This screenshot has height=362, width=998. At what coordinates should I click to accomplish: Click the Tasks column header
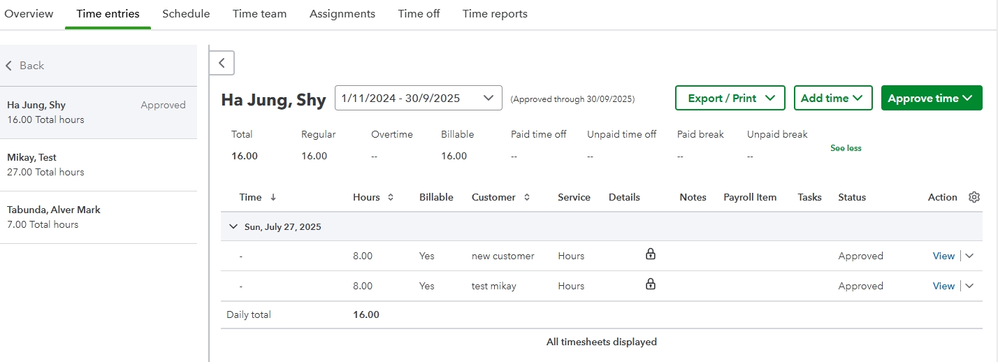tap(810, 197)
